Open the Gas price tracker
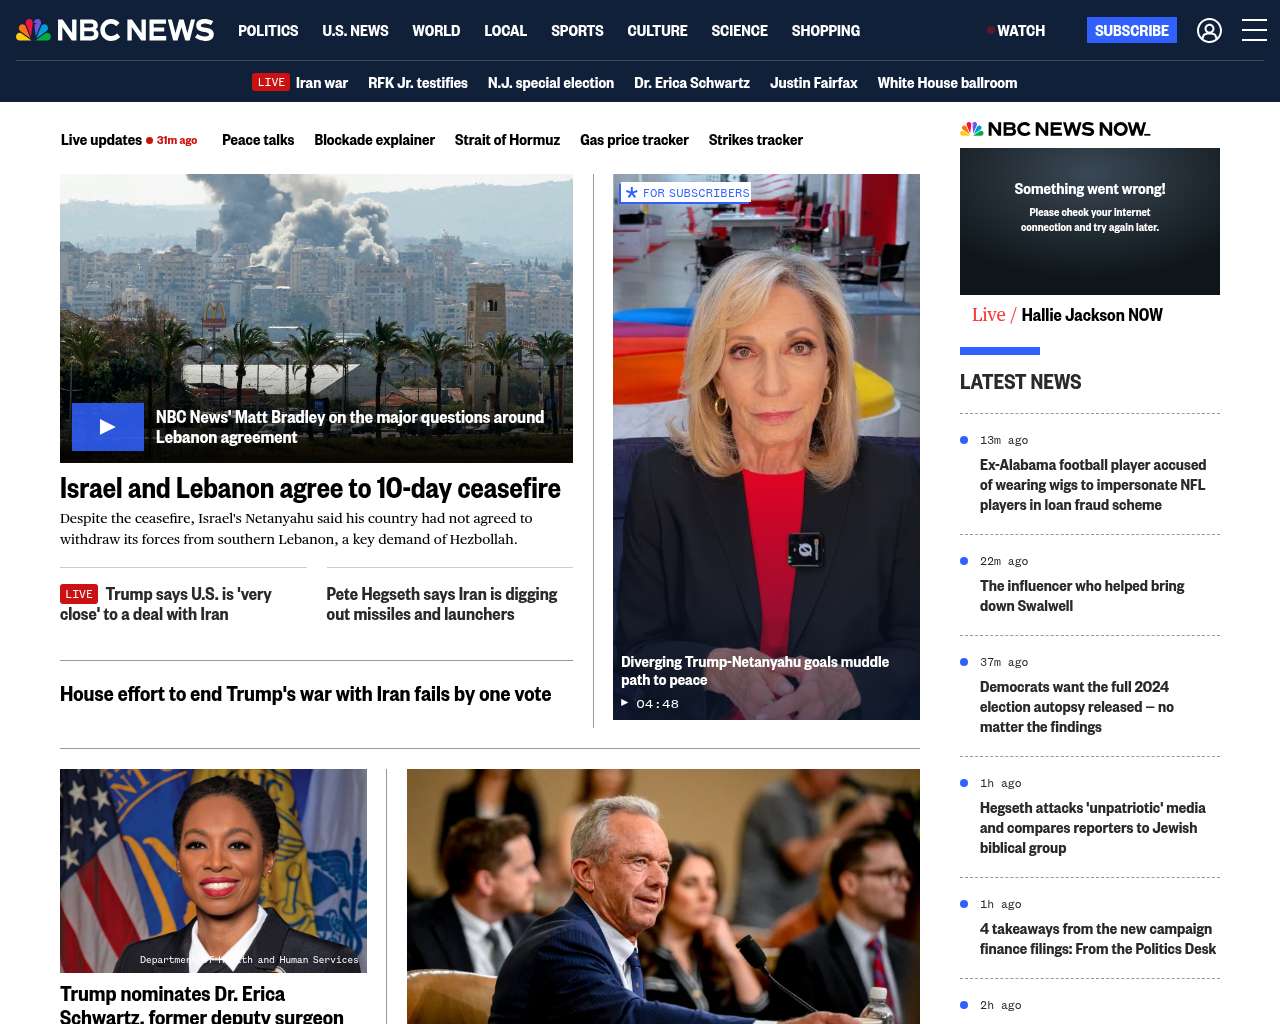1280x1024 pixels. pos(634,140)
